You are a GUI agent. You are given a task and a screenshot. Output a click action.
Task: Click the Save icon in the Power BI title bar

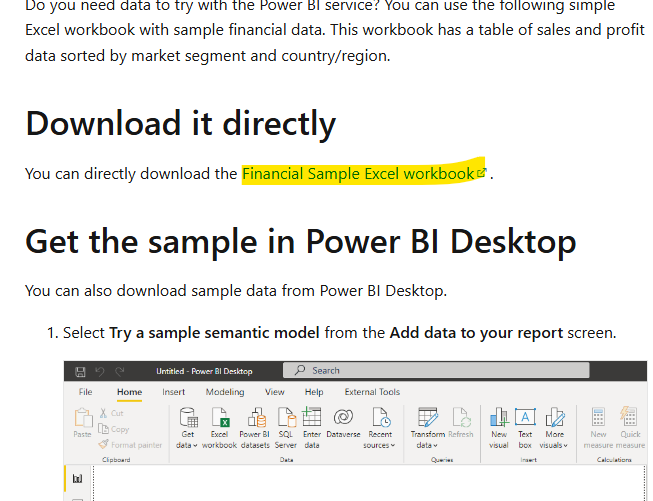pyautogui.click(x=80, y=371)
